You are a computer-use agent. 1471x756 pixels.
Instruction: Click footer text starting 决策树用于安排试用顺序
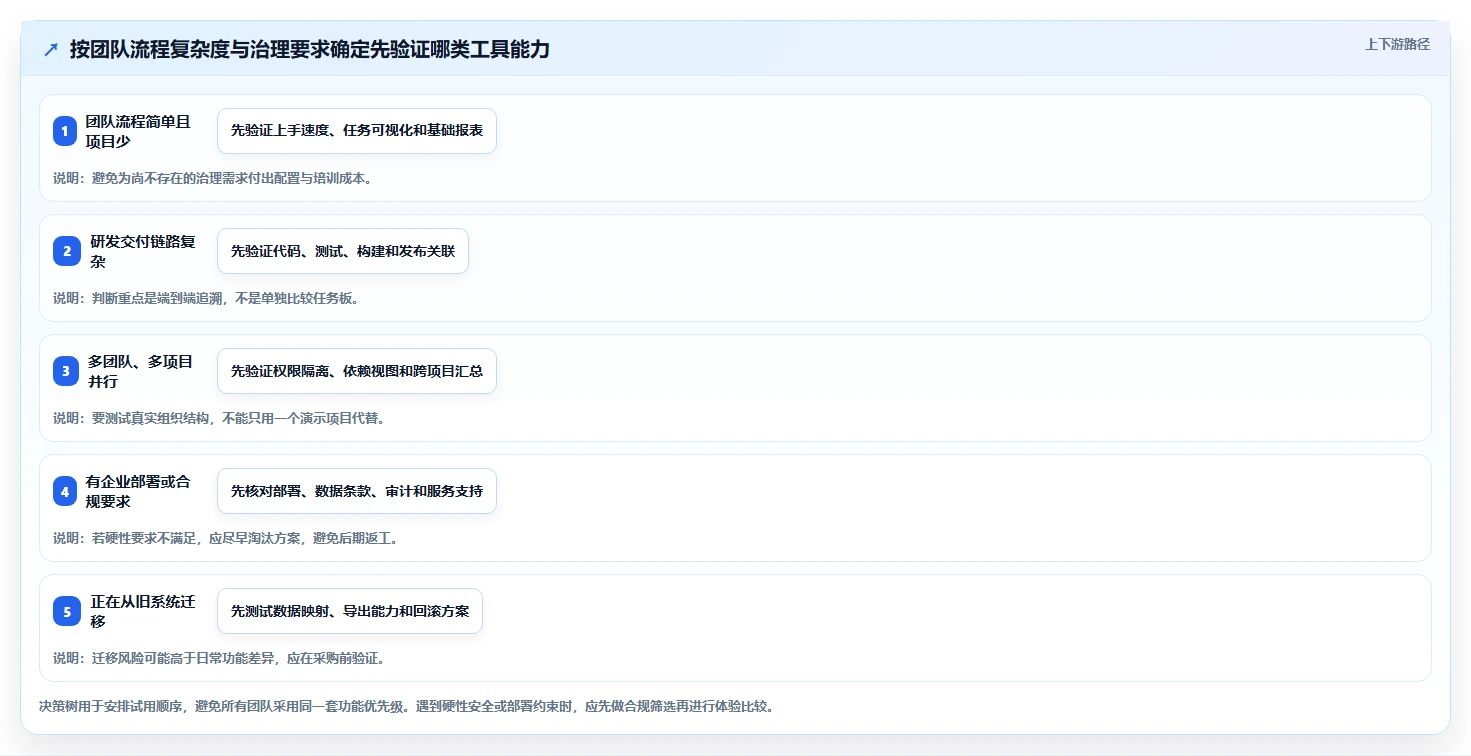[406, 706]
